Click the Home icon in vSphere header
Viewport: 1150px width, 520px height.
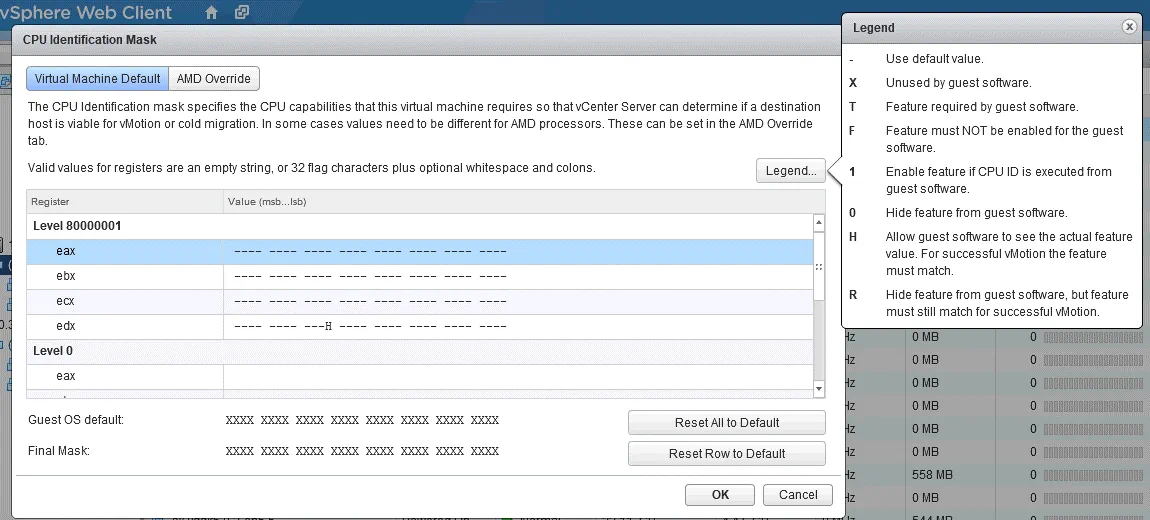pyautogui.click(x=211, y=13)
